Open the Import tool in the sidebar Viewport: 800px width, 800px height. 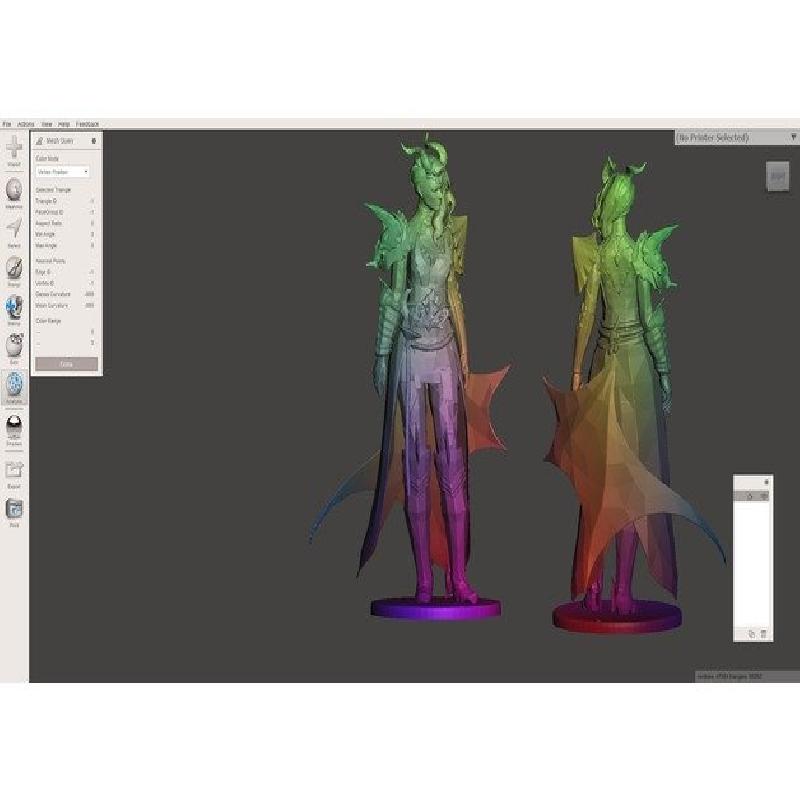pyautogui.click(x=14, y=151)
